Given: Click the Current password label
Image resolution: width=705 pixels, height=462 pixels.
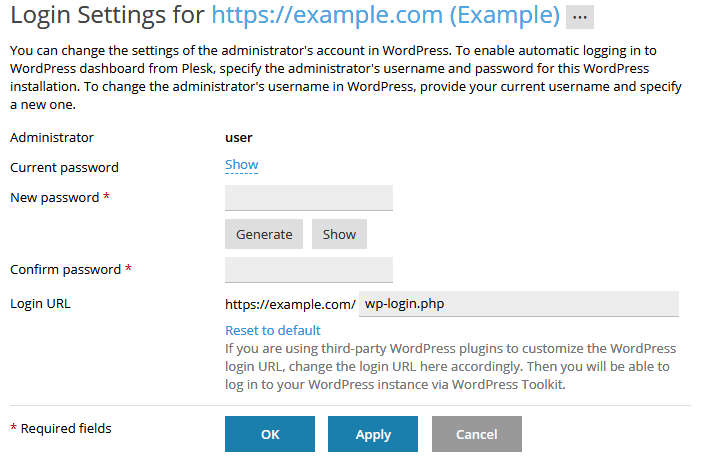Looking at the screenshot, I should coord(64,168).
